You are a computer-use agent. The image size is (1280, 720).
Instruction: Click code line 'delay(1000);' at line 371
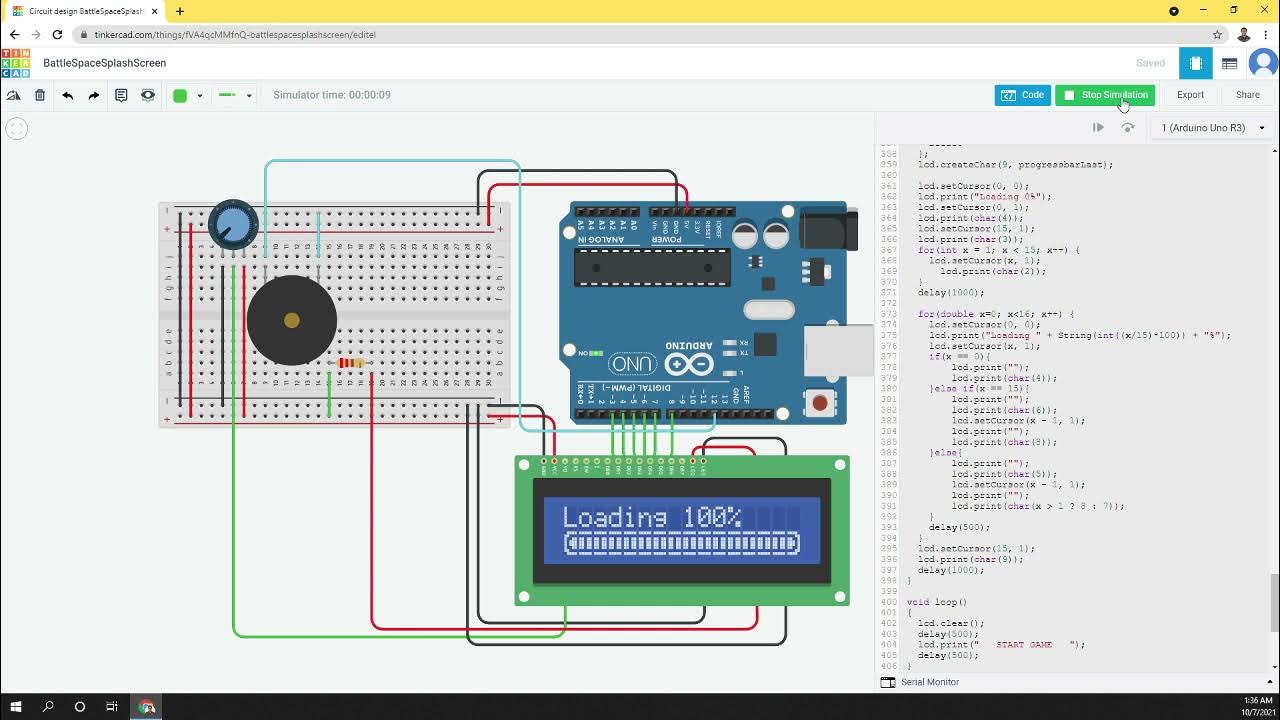click(x=951, y=293)
